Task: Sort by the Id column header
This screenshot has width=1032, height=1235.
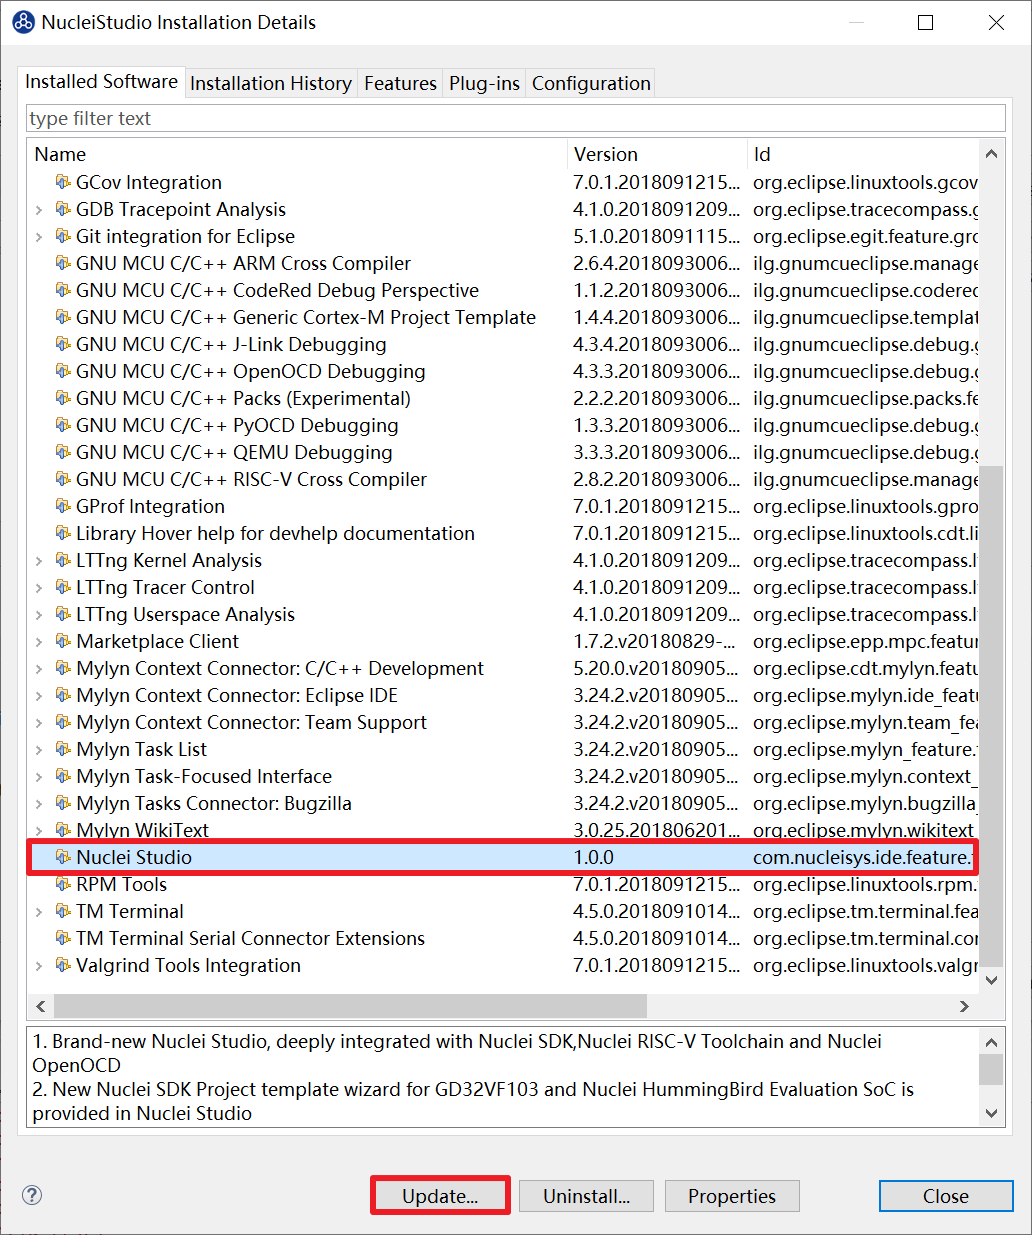Action: click(862, 154)
